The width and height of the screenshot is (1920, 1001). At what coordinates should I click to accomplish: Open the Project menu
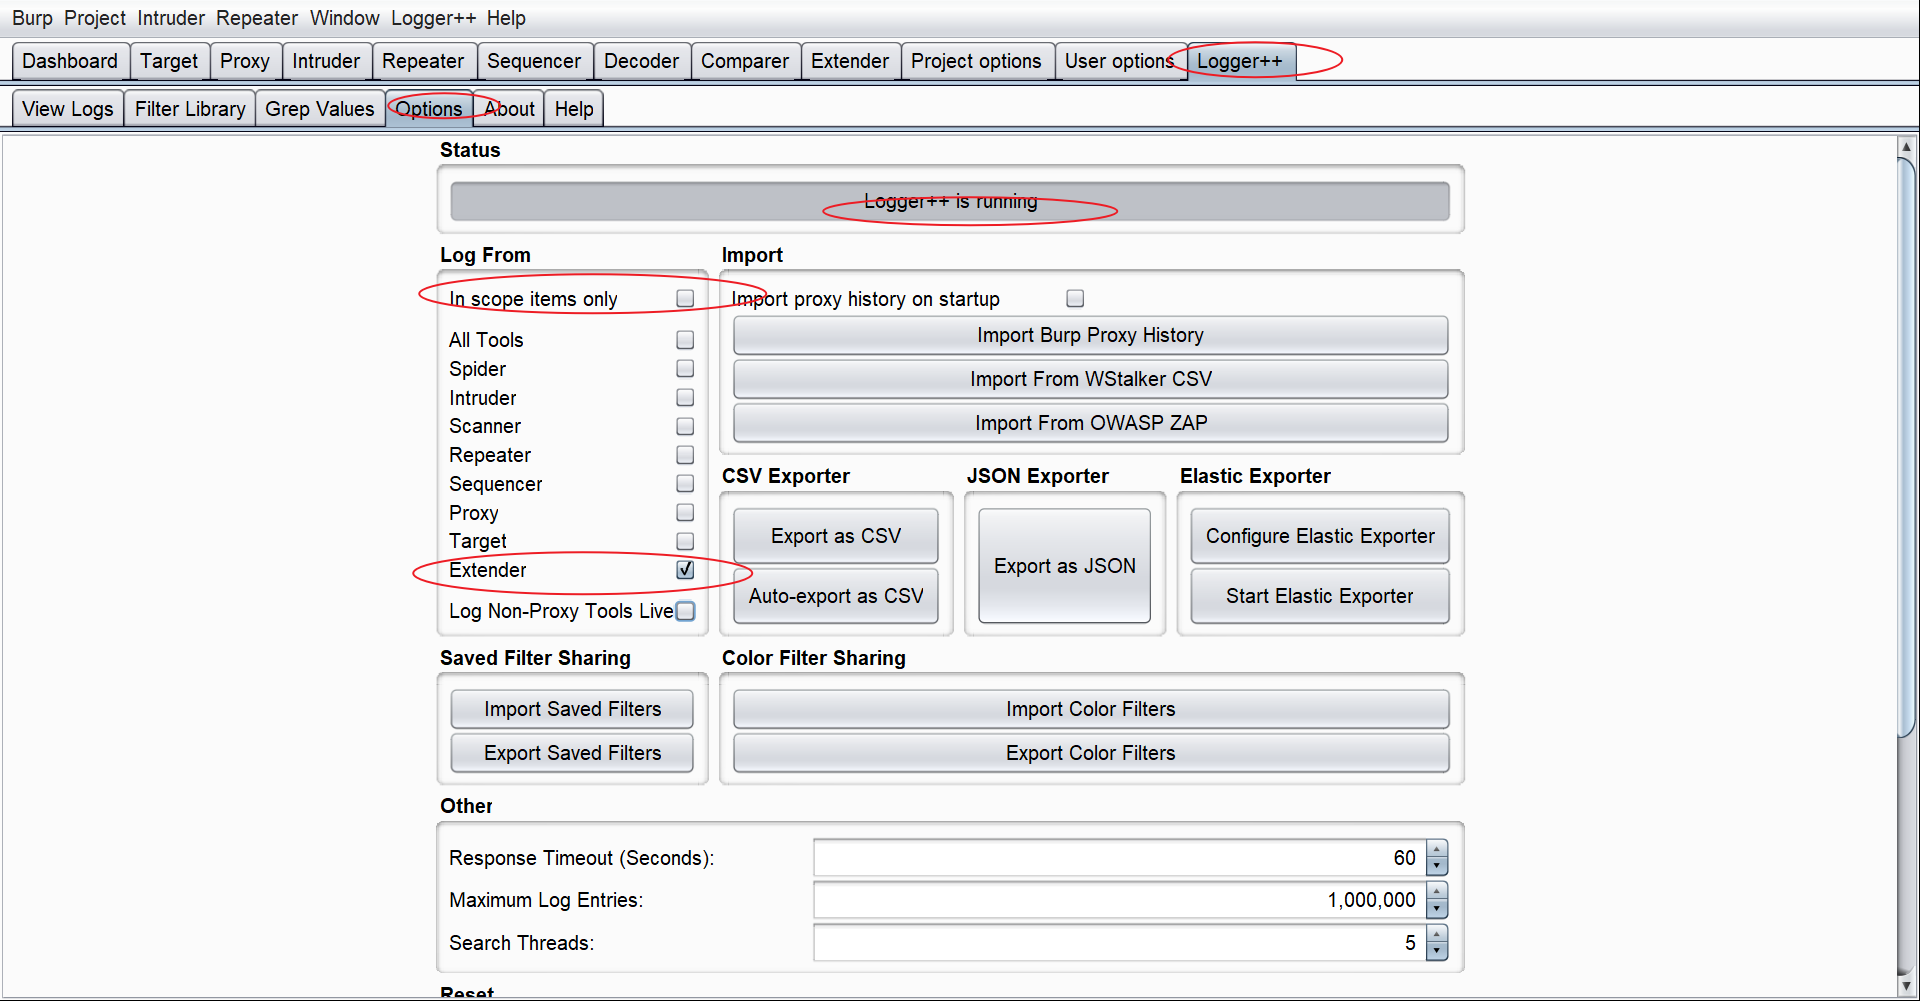click(x=95, y=18)
